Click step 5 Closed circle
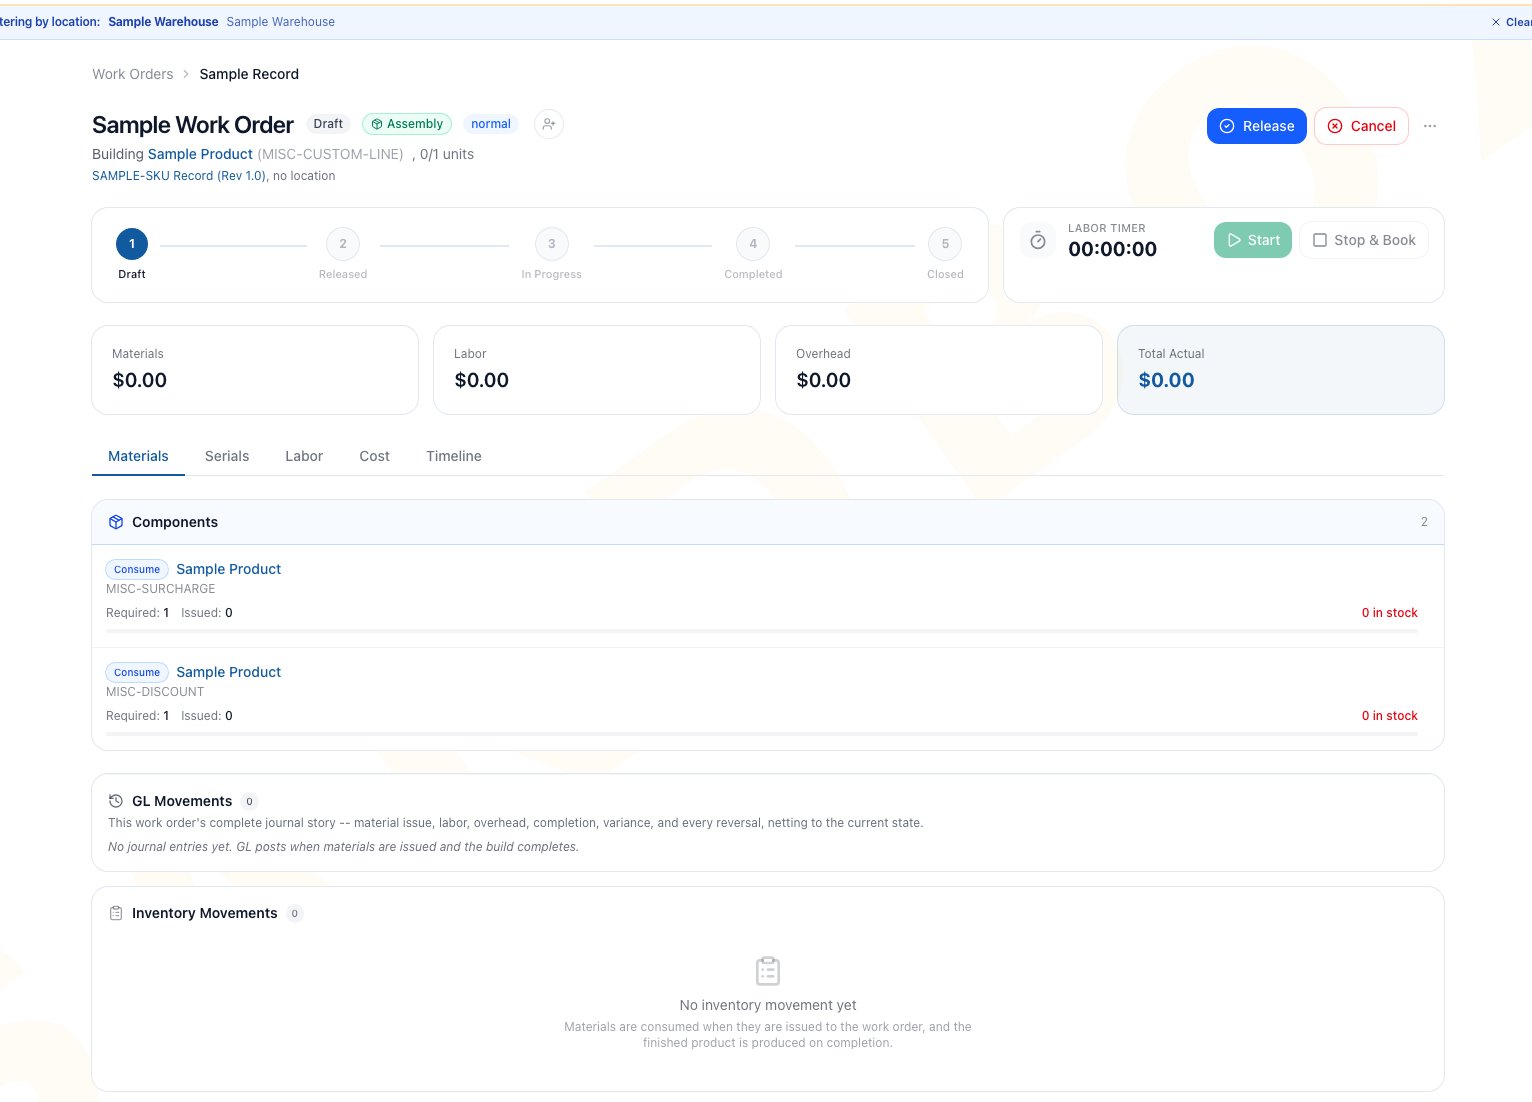The width and height of the screenshot is (1532, 1102). click(x=945, y=244)
